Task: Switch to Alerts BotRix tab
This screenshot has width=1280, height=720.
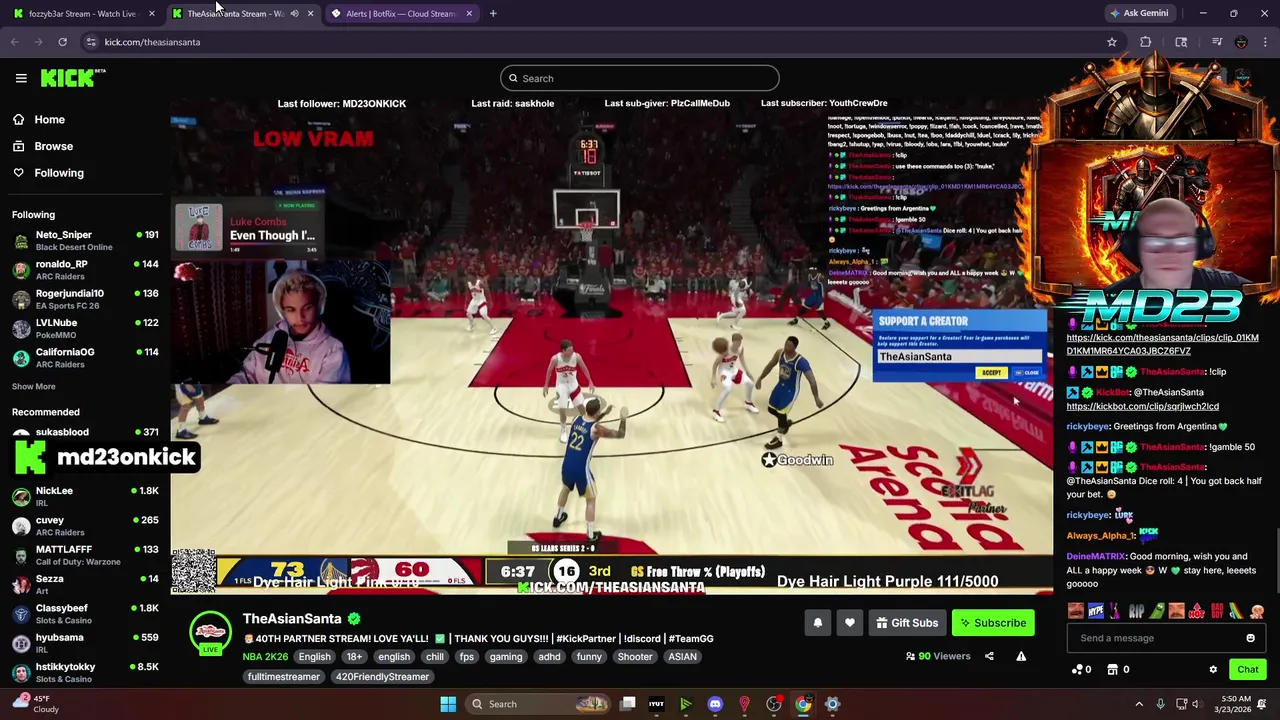Action: (x=400, y=14)
